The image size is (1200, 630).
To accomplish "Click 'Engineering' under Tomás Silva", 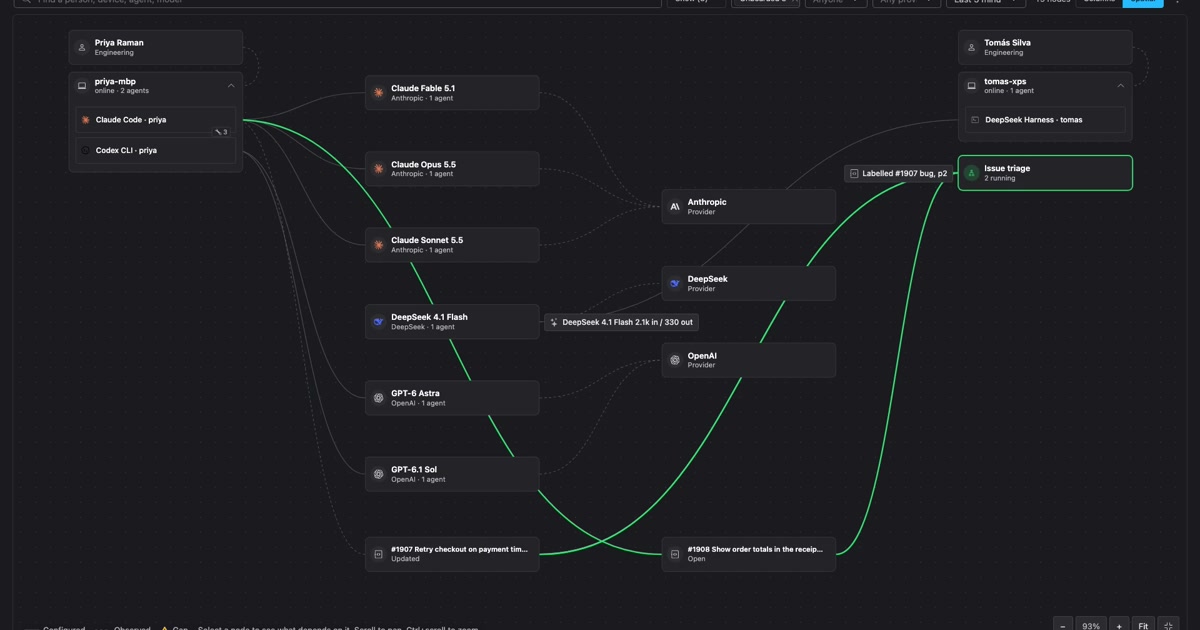I will (x=1003, y=52).
